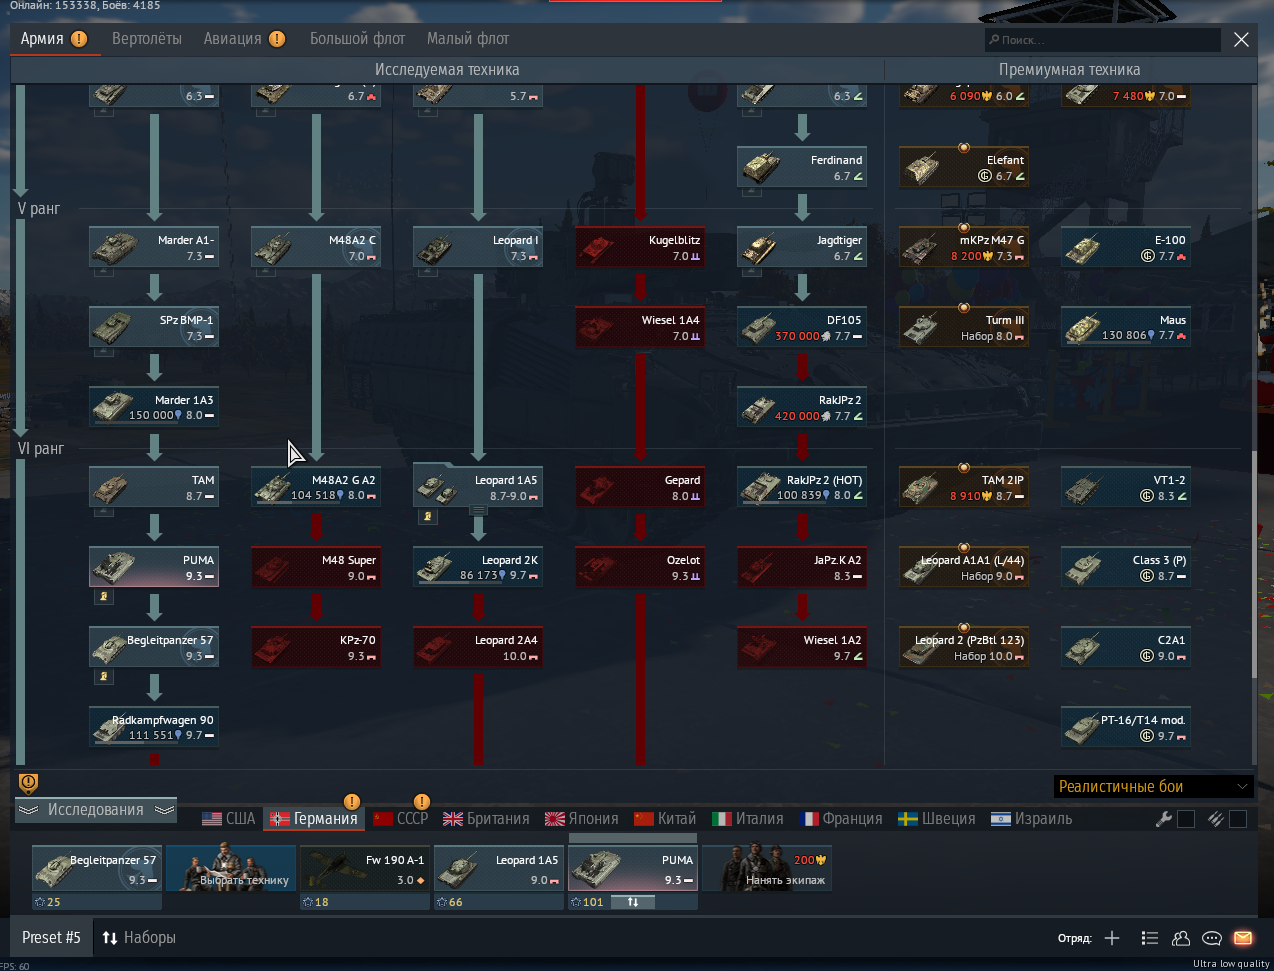Image resolution: width=1274 pixels, height=971 pixels.
Task: Close the research tree window
Action: pos(1241,39)
